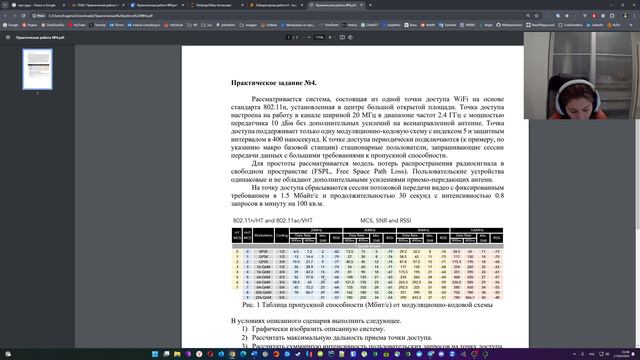Open Zoom from the taskbar
The image size is (640, 360).
(x=452, y=354)
